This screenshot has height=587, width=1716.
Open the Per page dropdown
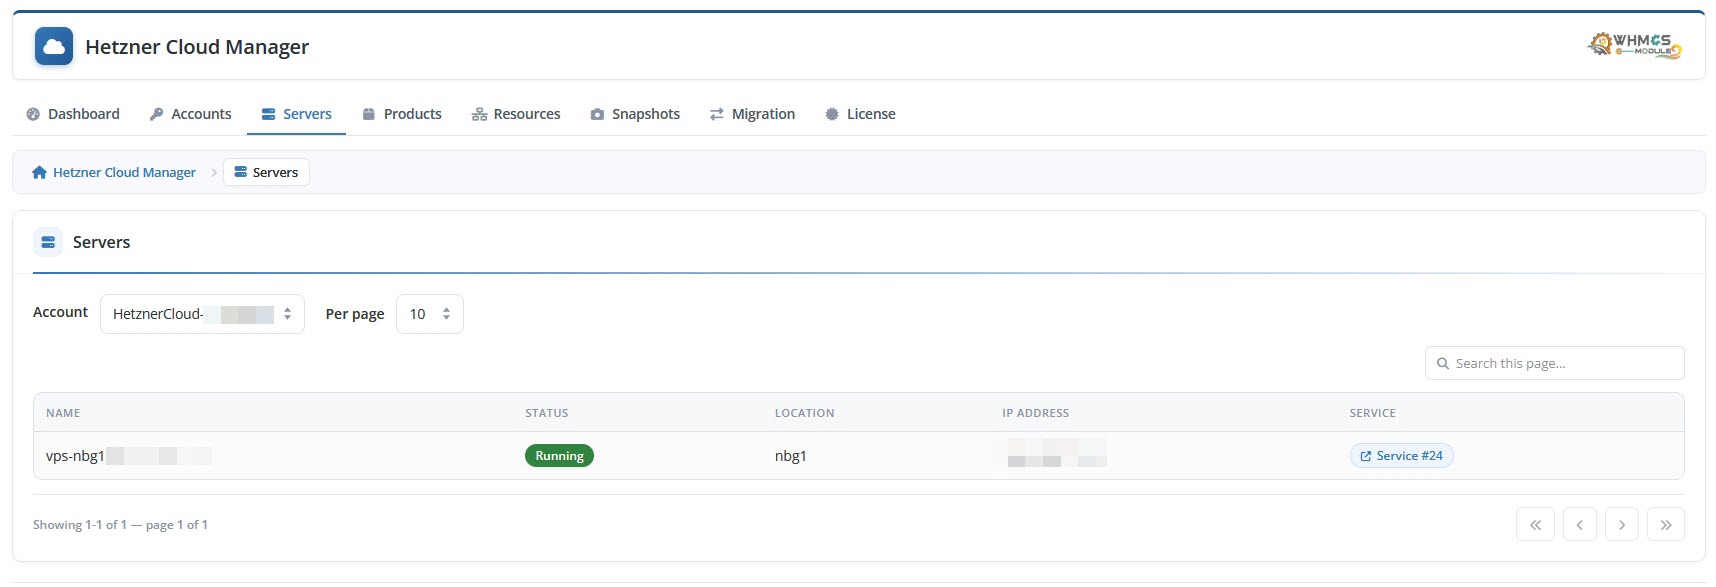(430, 314)
